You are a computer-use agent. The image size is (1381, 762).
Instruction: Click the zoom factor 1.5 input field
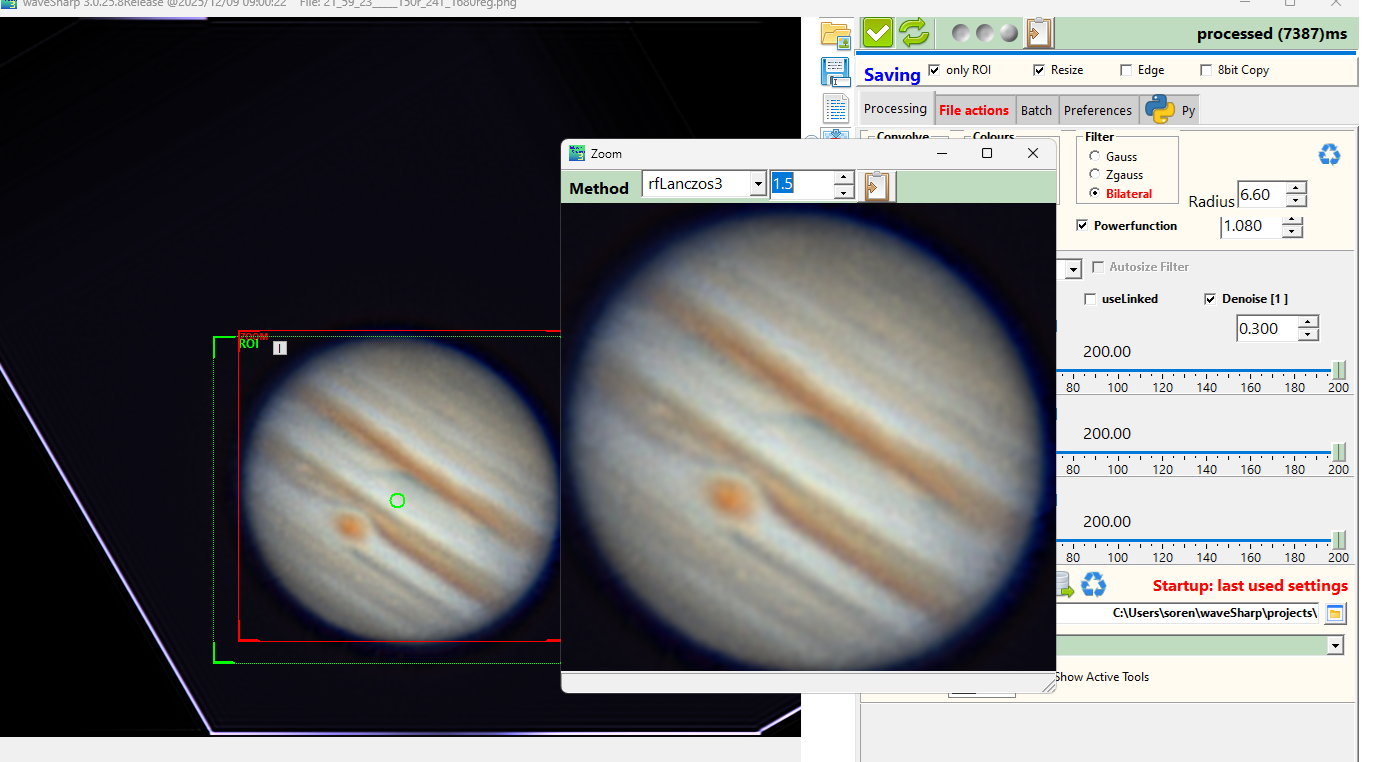click(x=800, y=184)
